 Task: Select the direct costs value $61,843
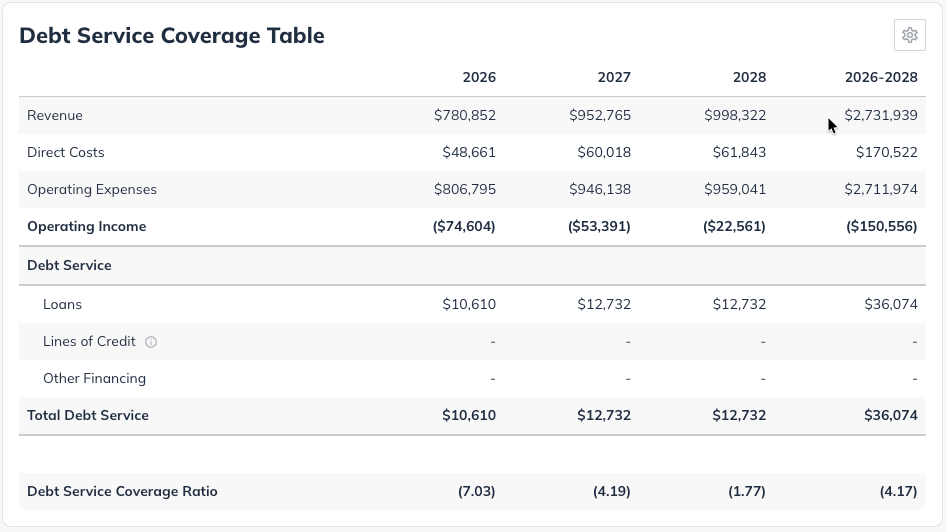tap(739, 152)
